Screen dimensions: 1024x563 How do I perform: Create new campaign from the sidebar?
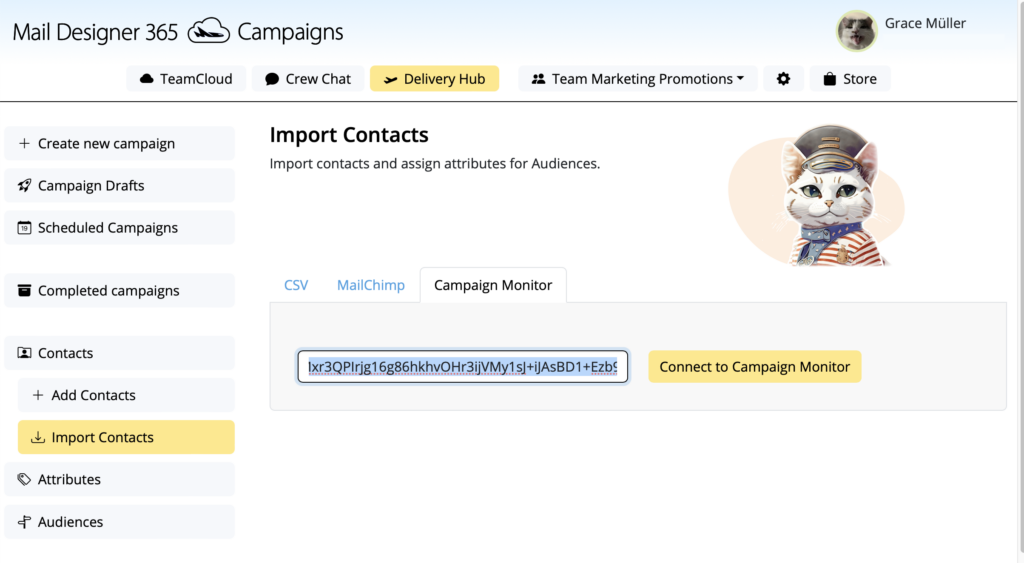point(120,143)
